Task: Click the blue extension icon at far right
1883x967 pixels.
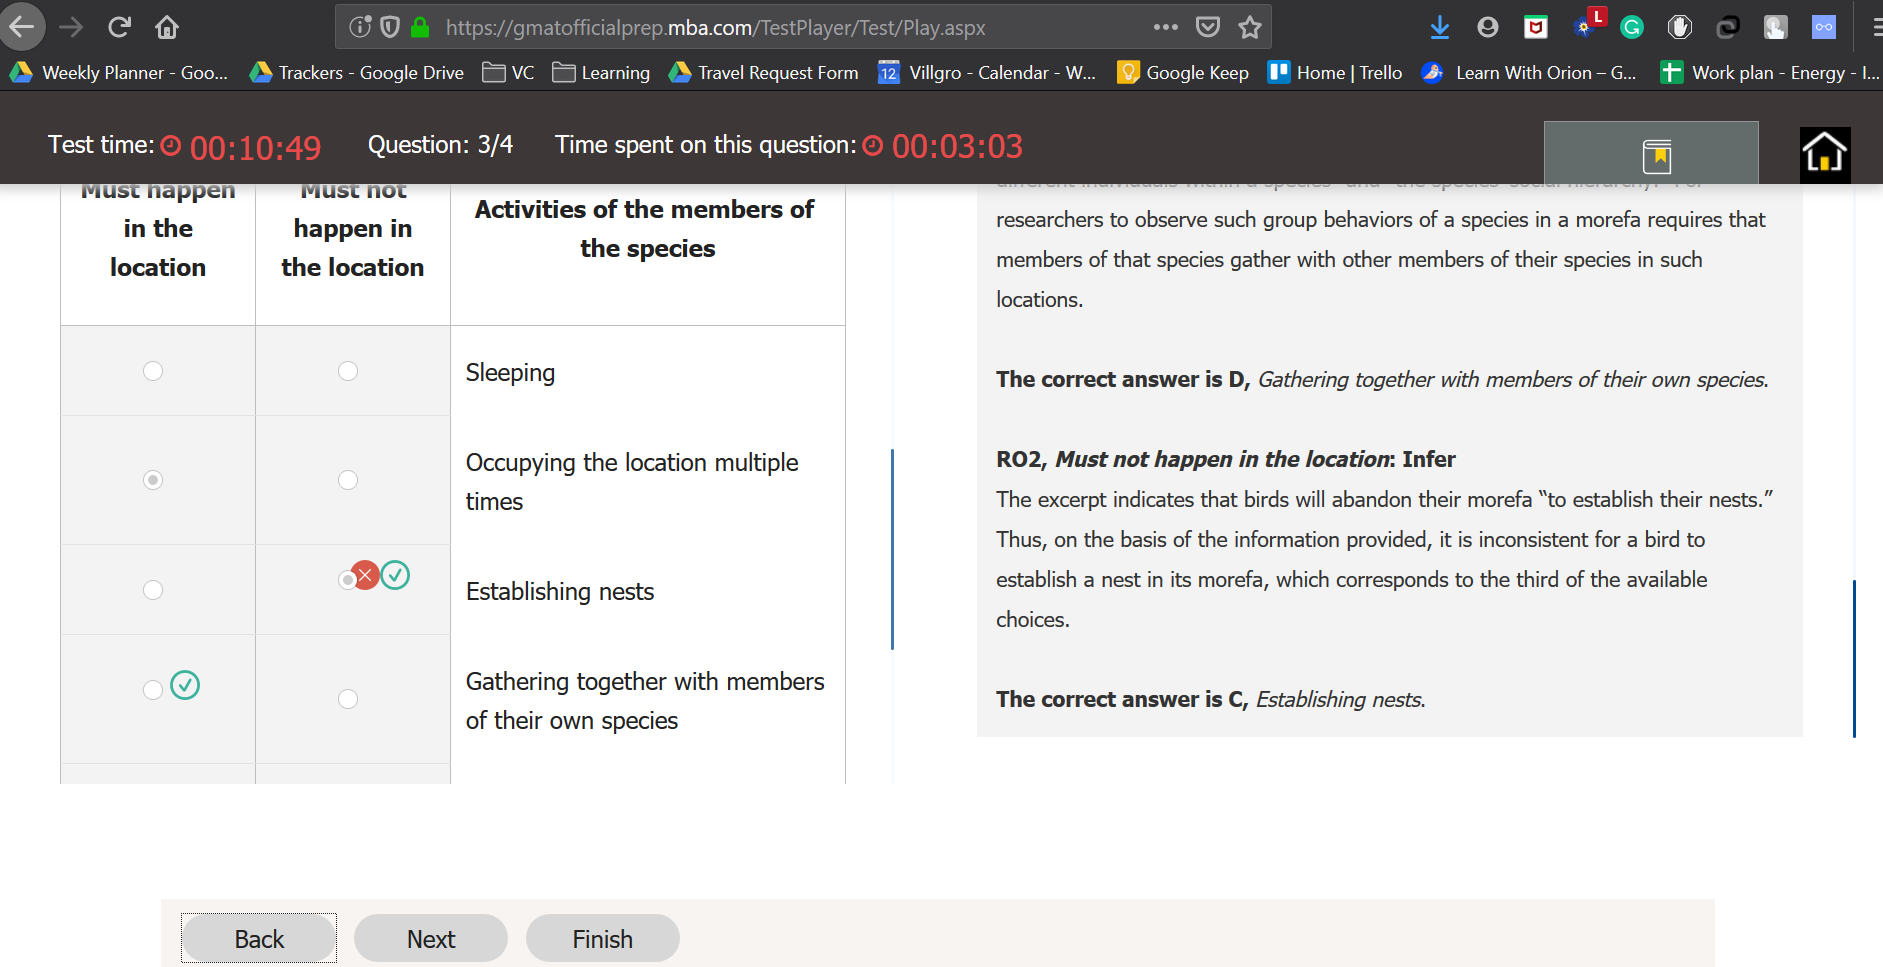Action: coord(1824,27)
